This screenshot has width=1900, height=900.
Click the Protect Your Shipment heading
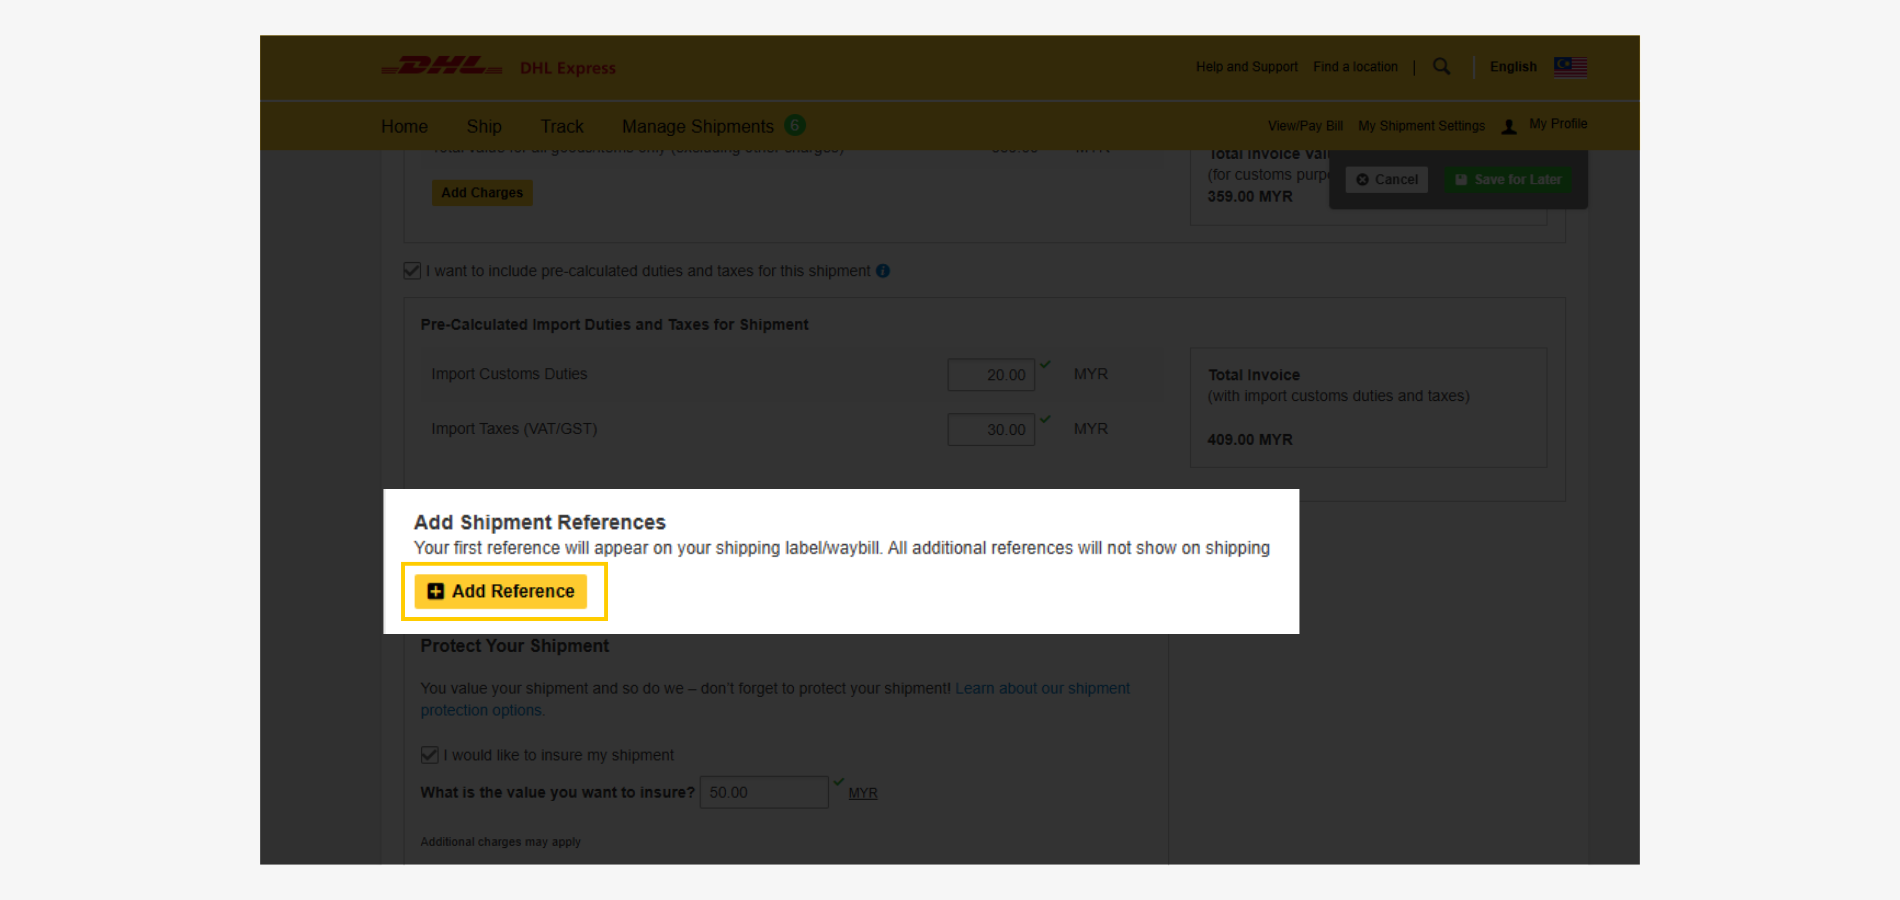(515, 646)
